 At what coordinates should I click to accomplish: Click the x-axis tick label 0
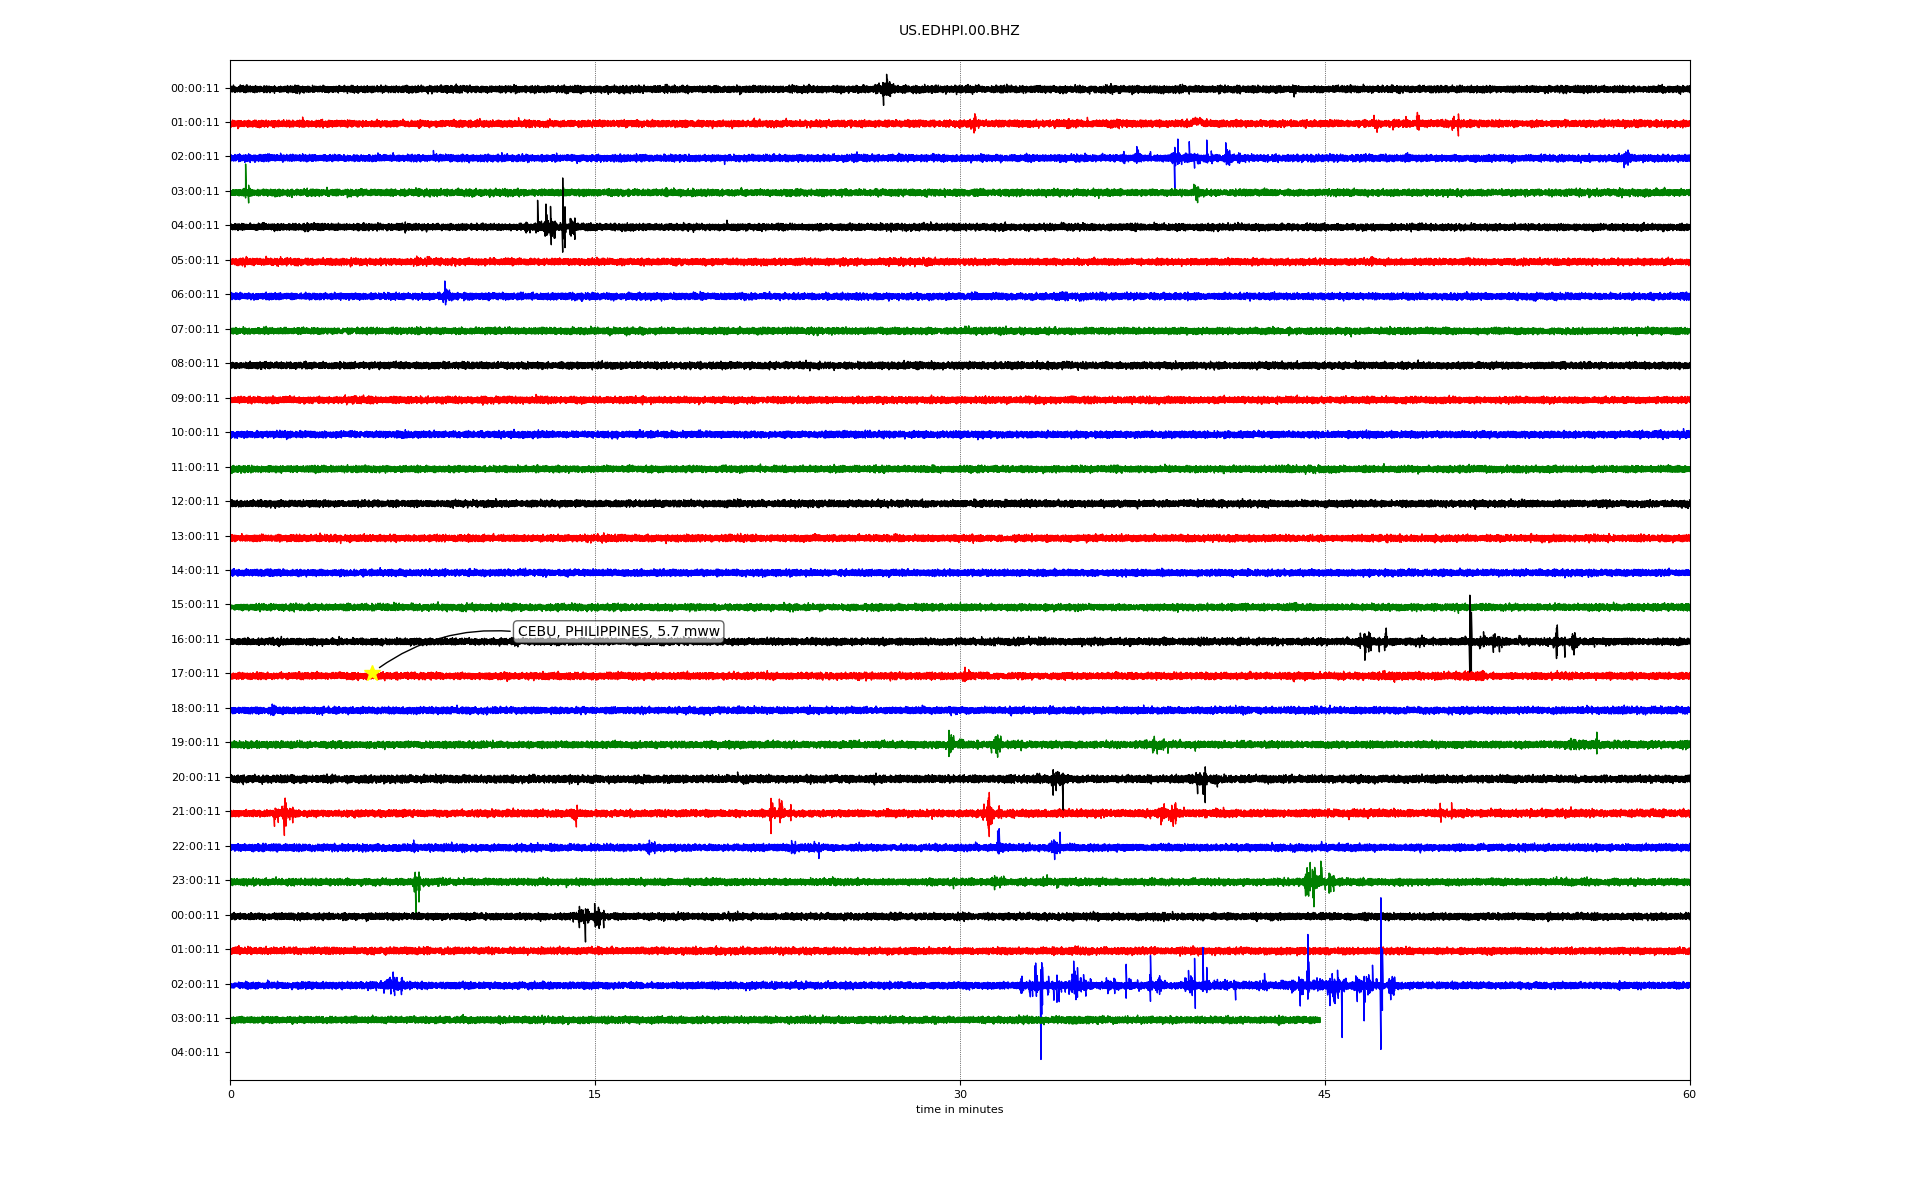[231, 1094]
